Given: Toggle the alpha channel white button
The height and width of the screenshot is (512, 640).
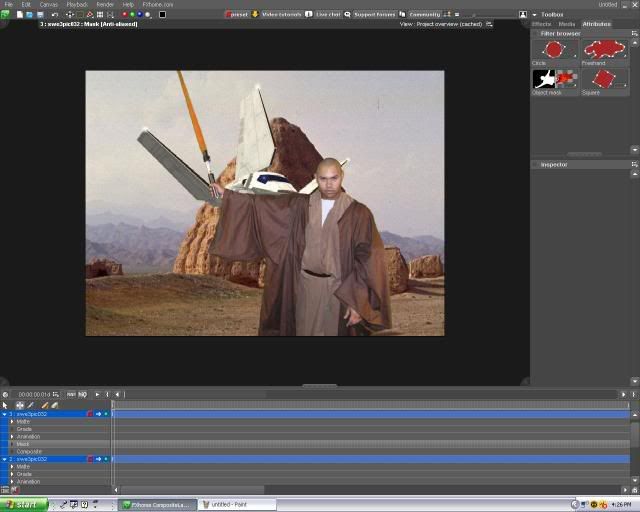Looking at the screenshot, I should click(148, 15).
